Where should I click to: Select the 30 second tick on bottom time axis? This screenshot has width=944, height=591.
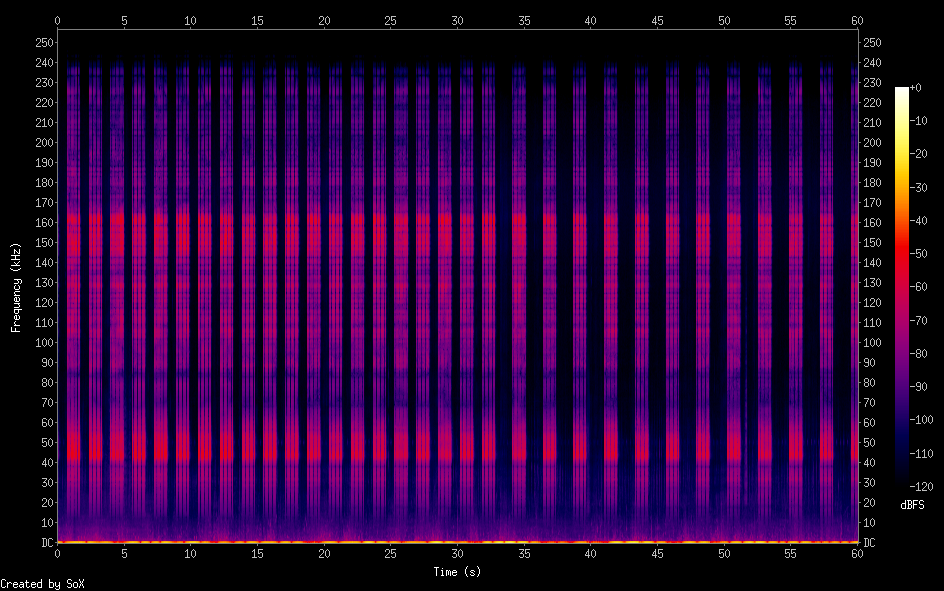click(458, 554)
